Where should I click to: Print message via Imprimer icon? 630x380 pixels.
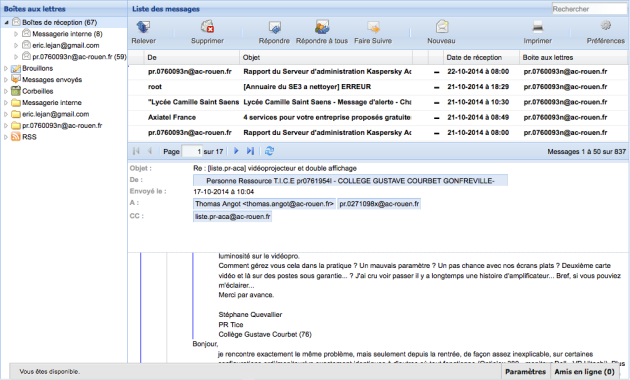coord(538,27)
